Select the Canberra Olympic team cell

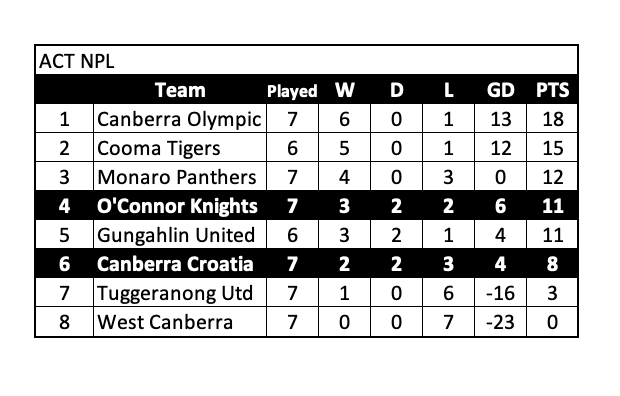(180, 119)
